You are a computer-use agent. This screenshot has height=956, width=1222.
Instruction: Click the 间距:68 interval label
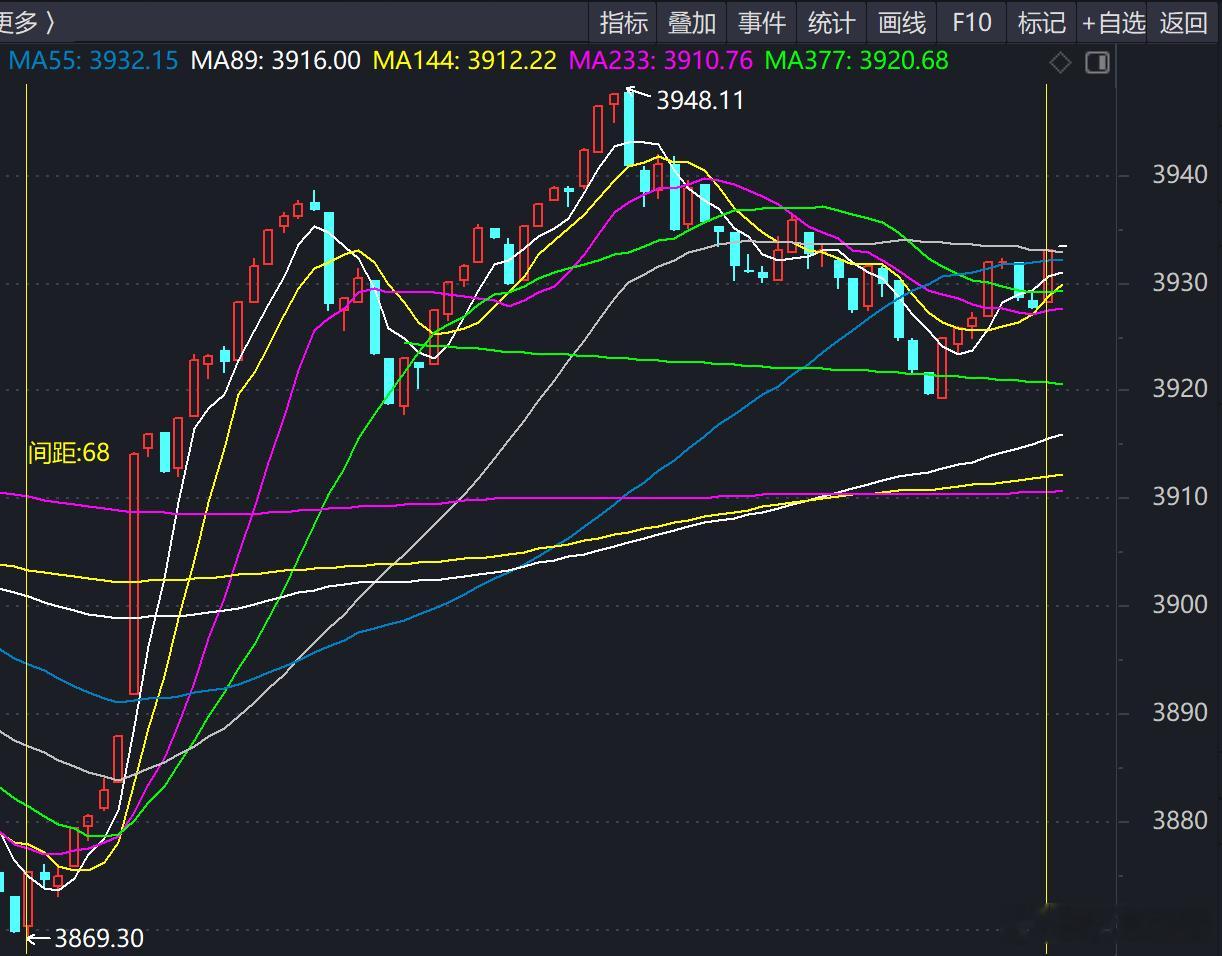coord(68,453)
